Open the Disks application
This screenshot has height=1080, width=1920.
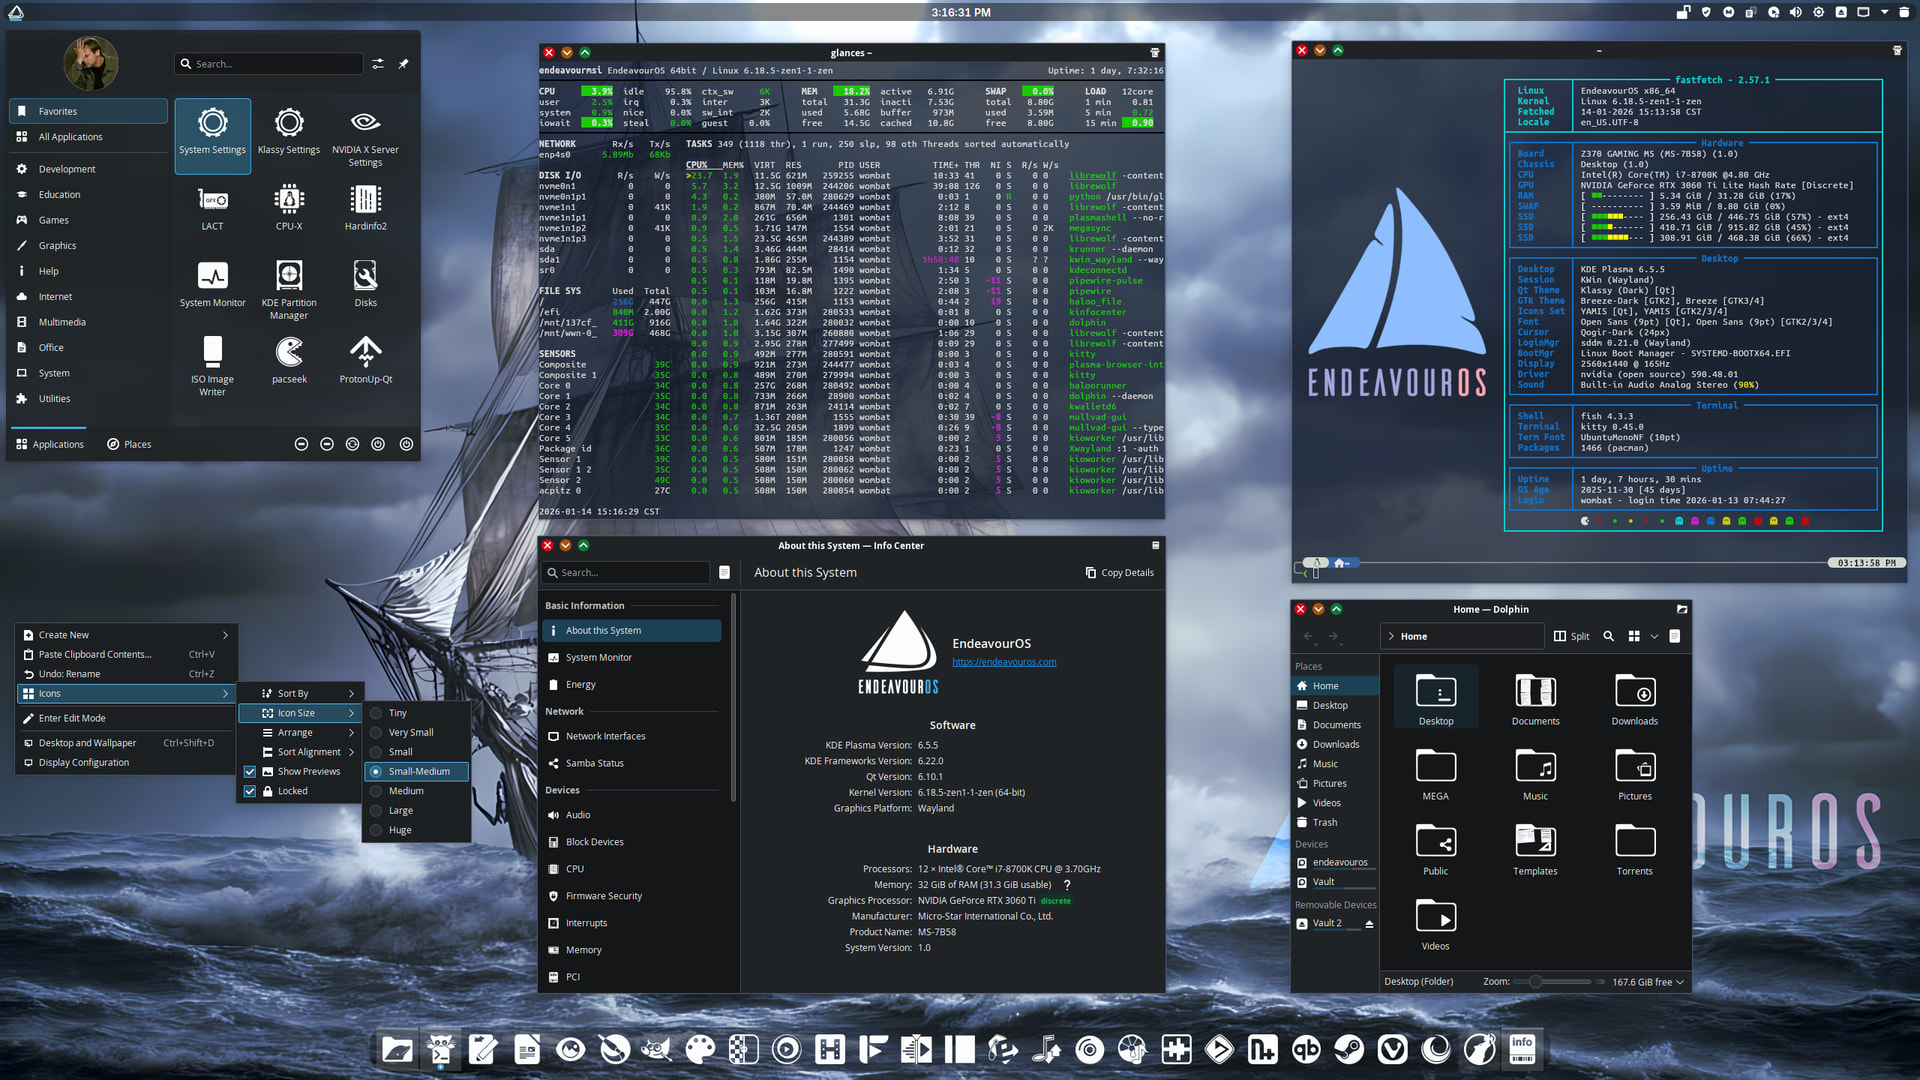click(365, 284)
